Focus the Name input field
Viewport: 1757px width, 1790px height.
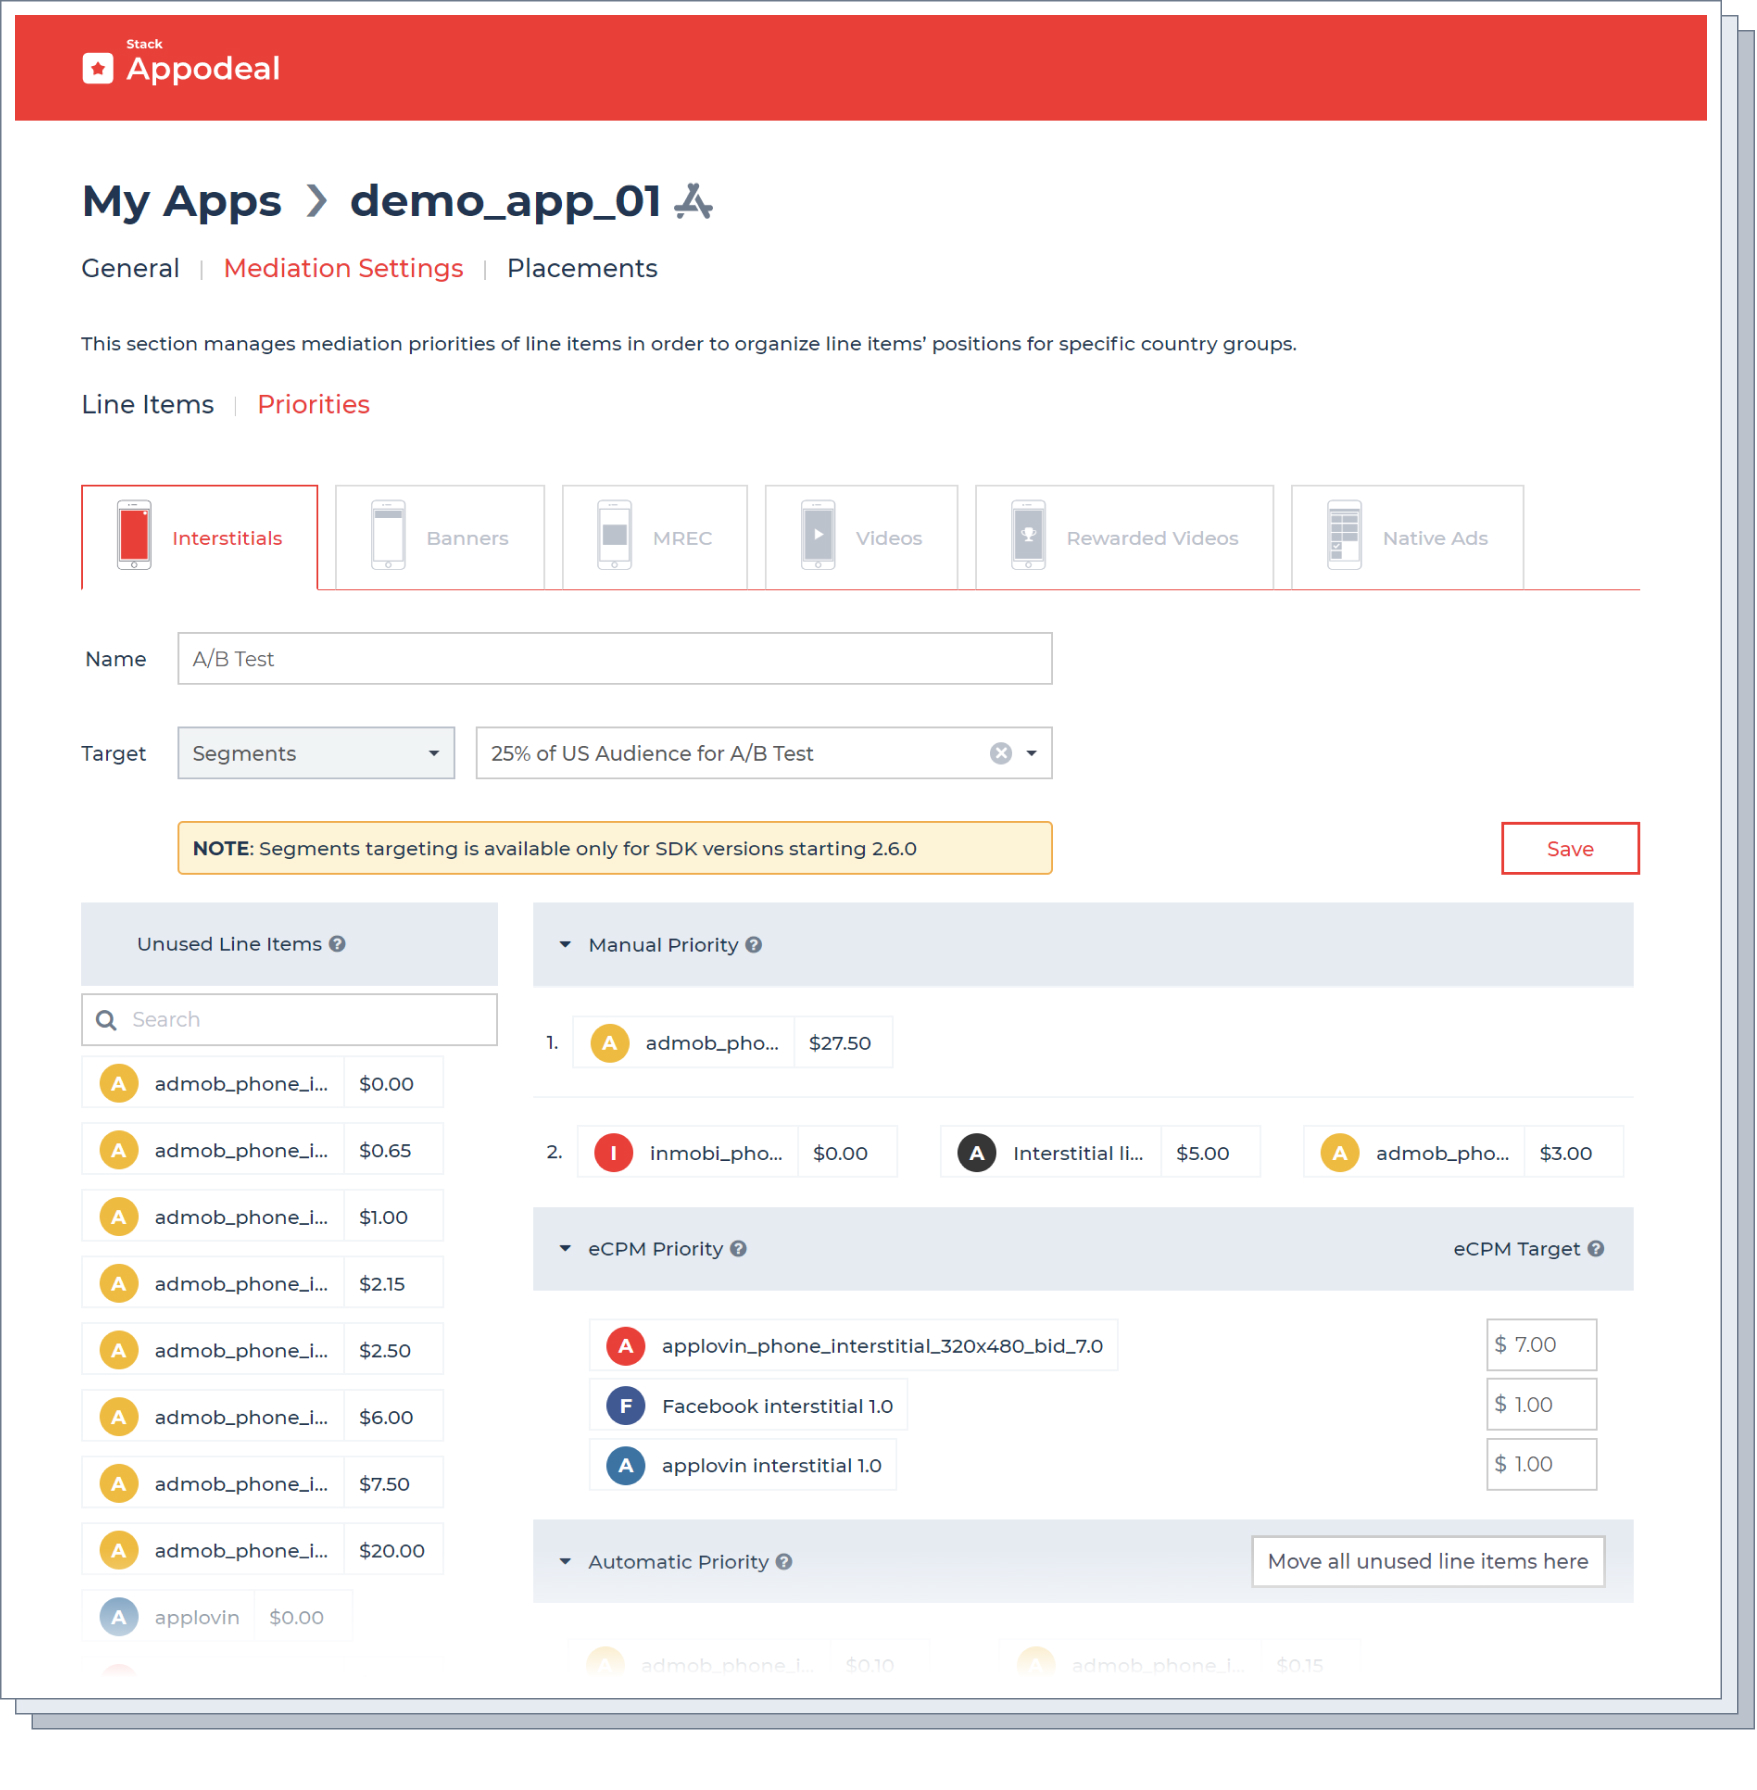[615, 659]
